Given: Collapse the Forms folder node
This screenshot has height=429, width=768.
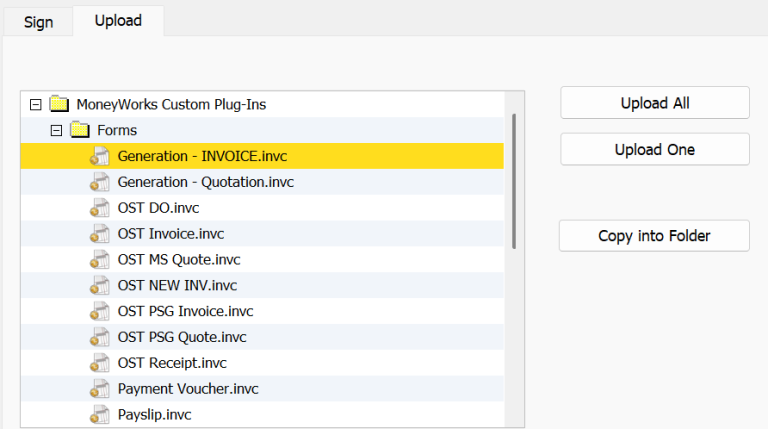Looking at the screenshot, I should click(x=56, y=130).
